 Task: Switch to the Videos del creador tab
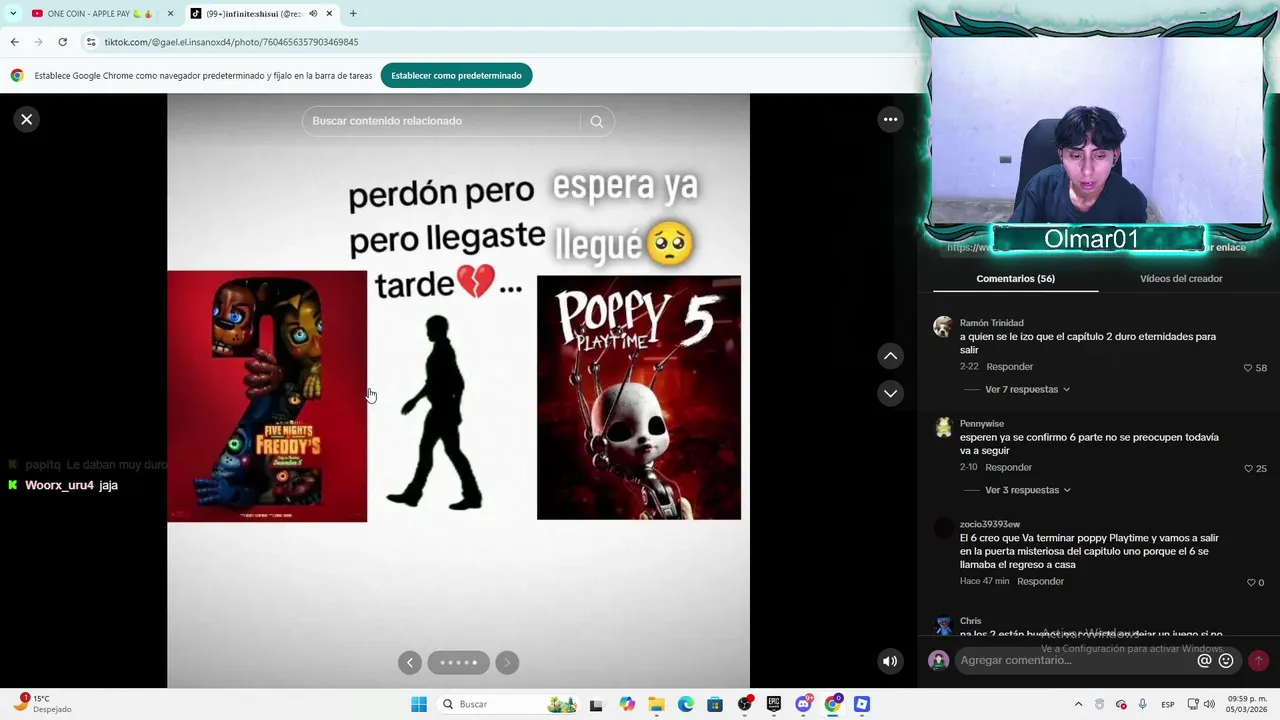1181,279
